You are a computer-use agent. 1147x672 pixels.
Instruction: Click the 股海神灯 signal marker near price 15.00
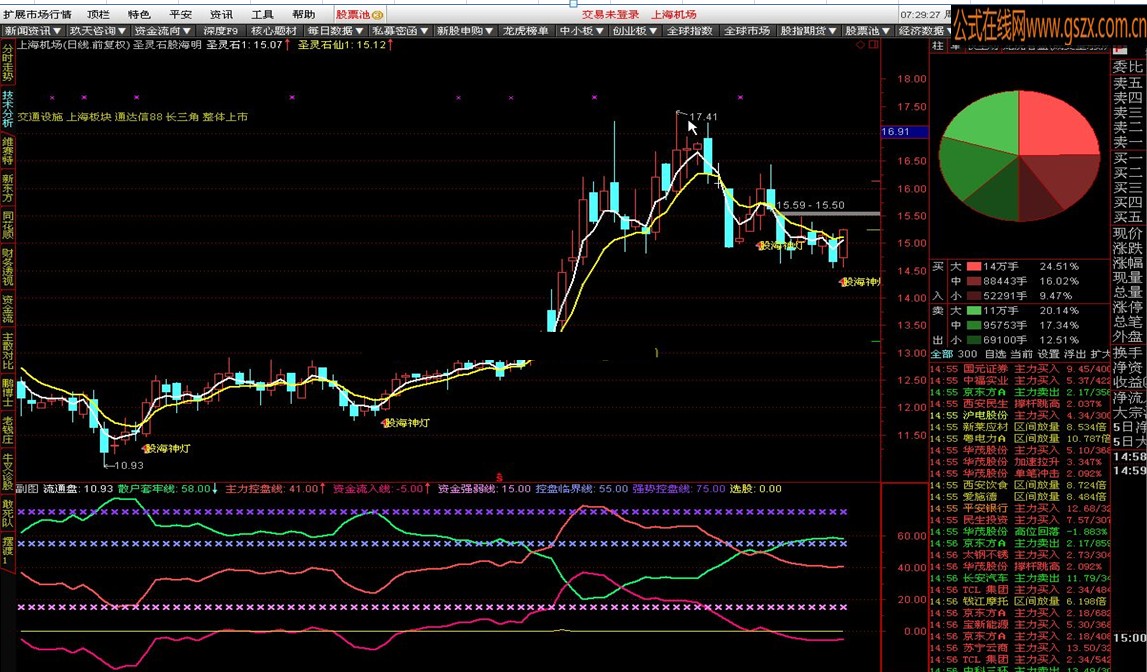pyautogui.click(x=781, y=246)
